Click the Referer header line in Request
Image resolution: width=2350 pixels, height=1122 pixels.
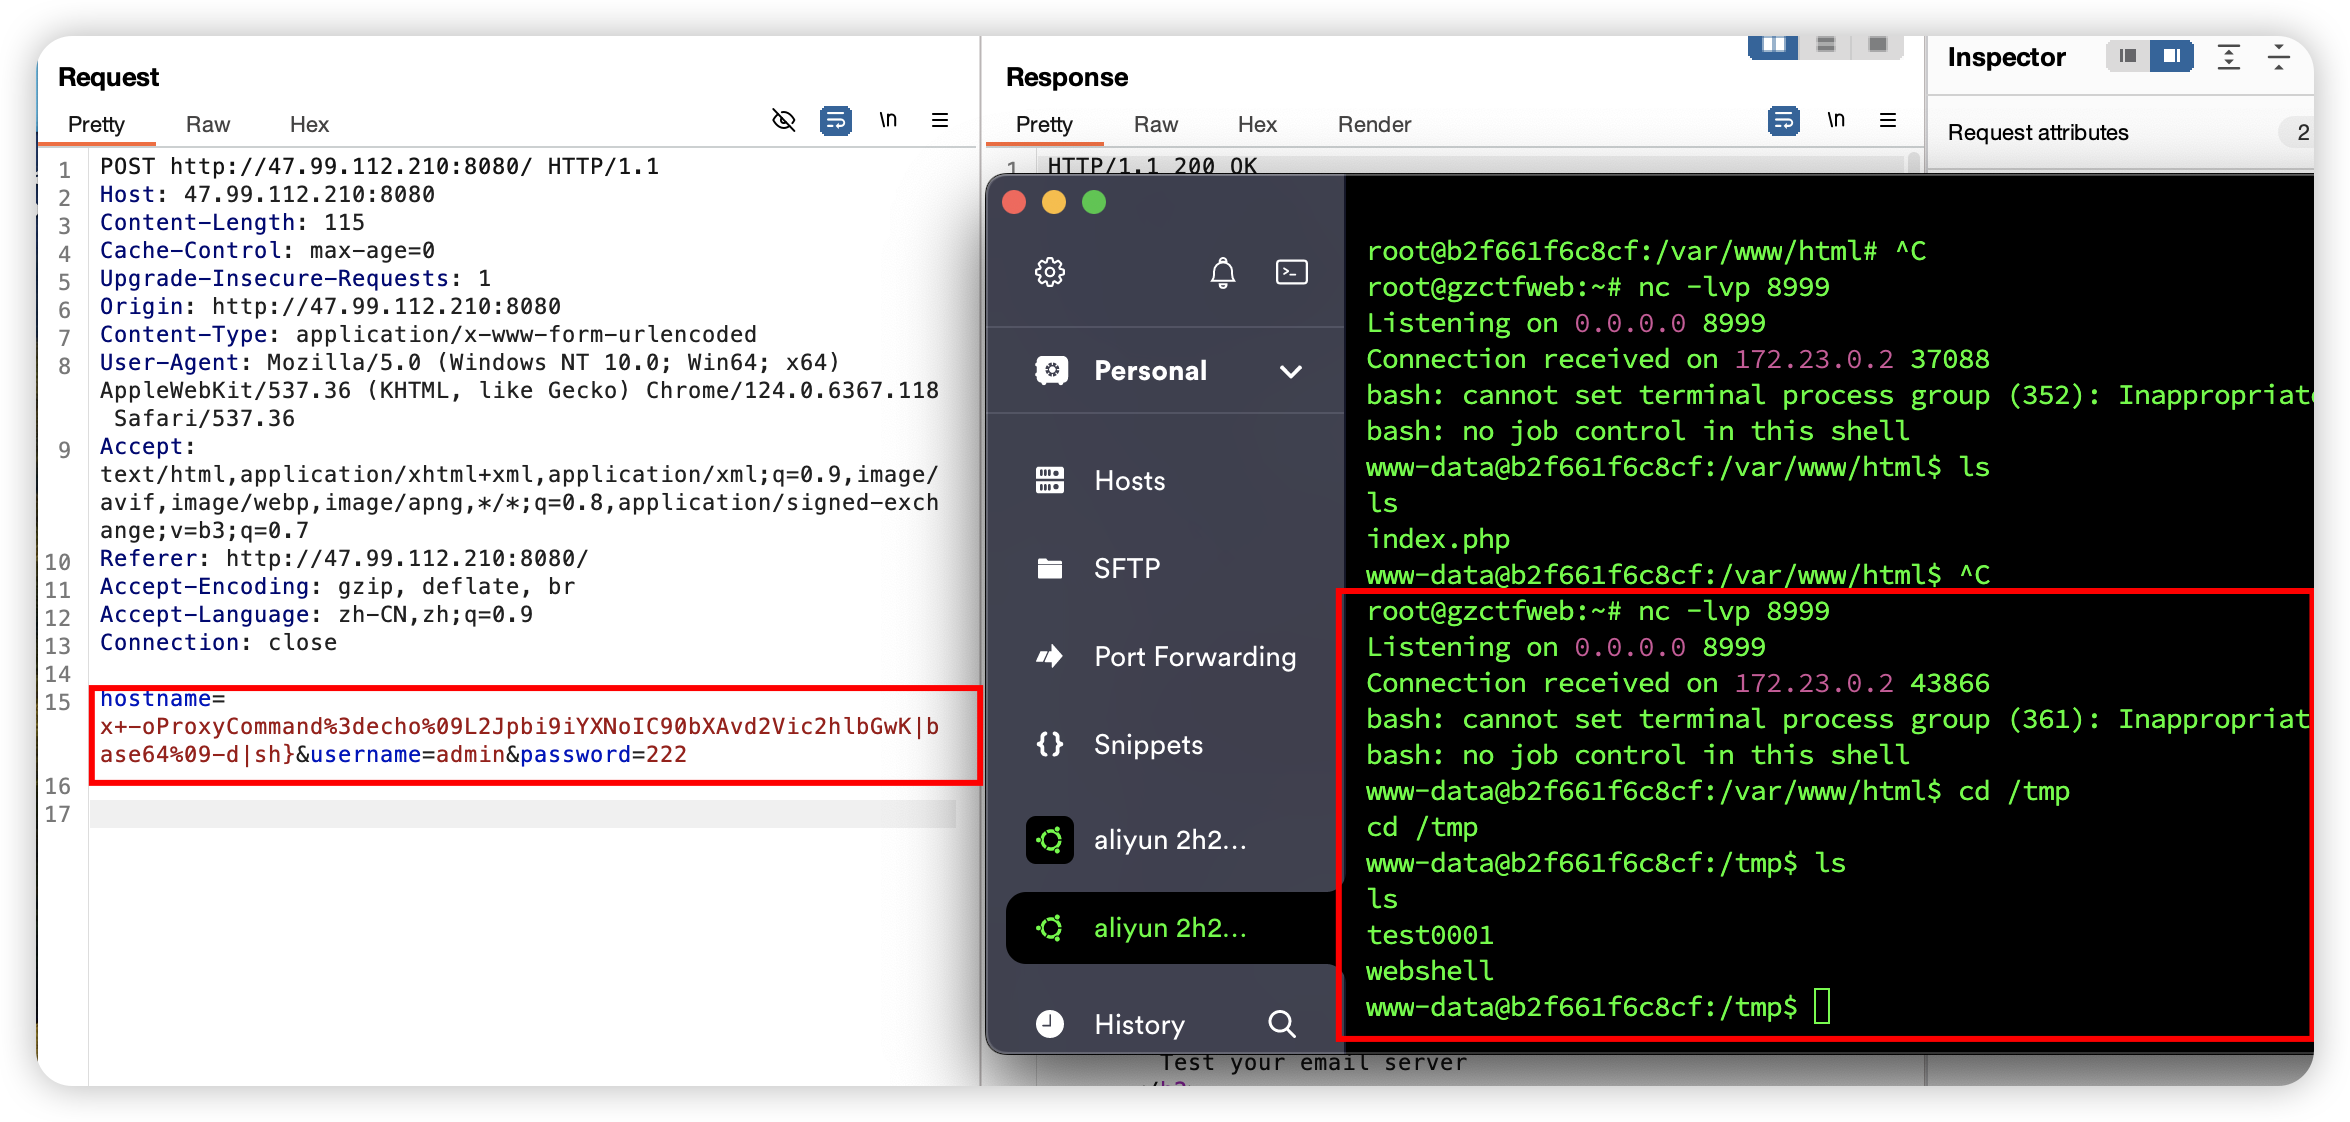pyautogui.click(x=344, y=558)
